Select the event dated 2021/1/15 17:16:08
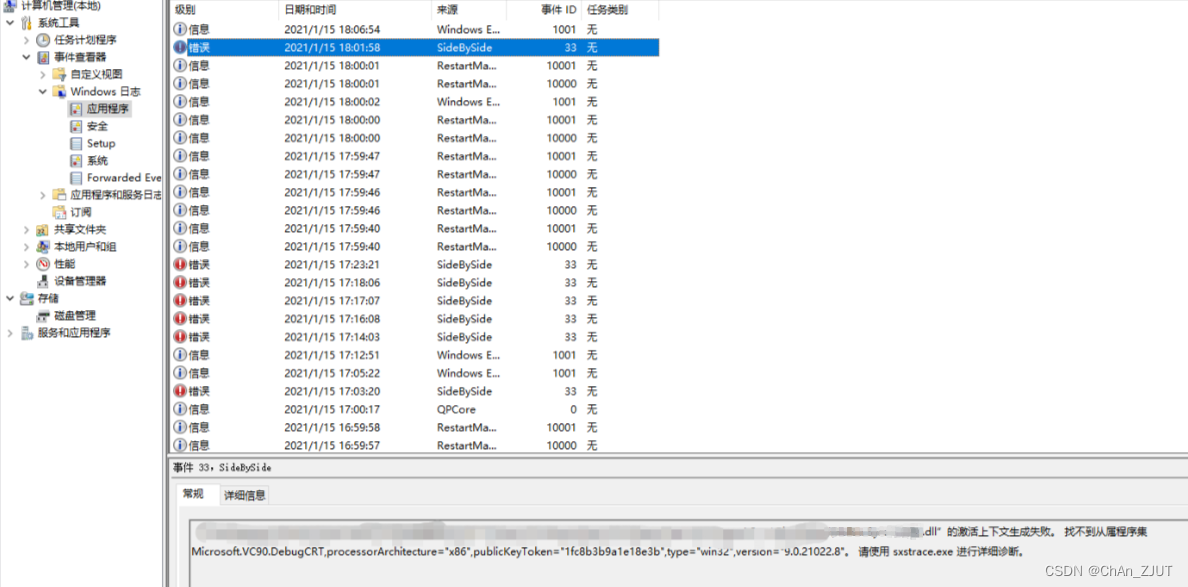 [x=414, y=319]
